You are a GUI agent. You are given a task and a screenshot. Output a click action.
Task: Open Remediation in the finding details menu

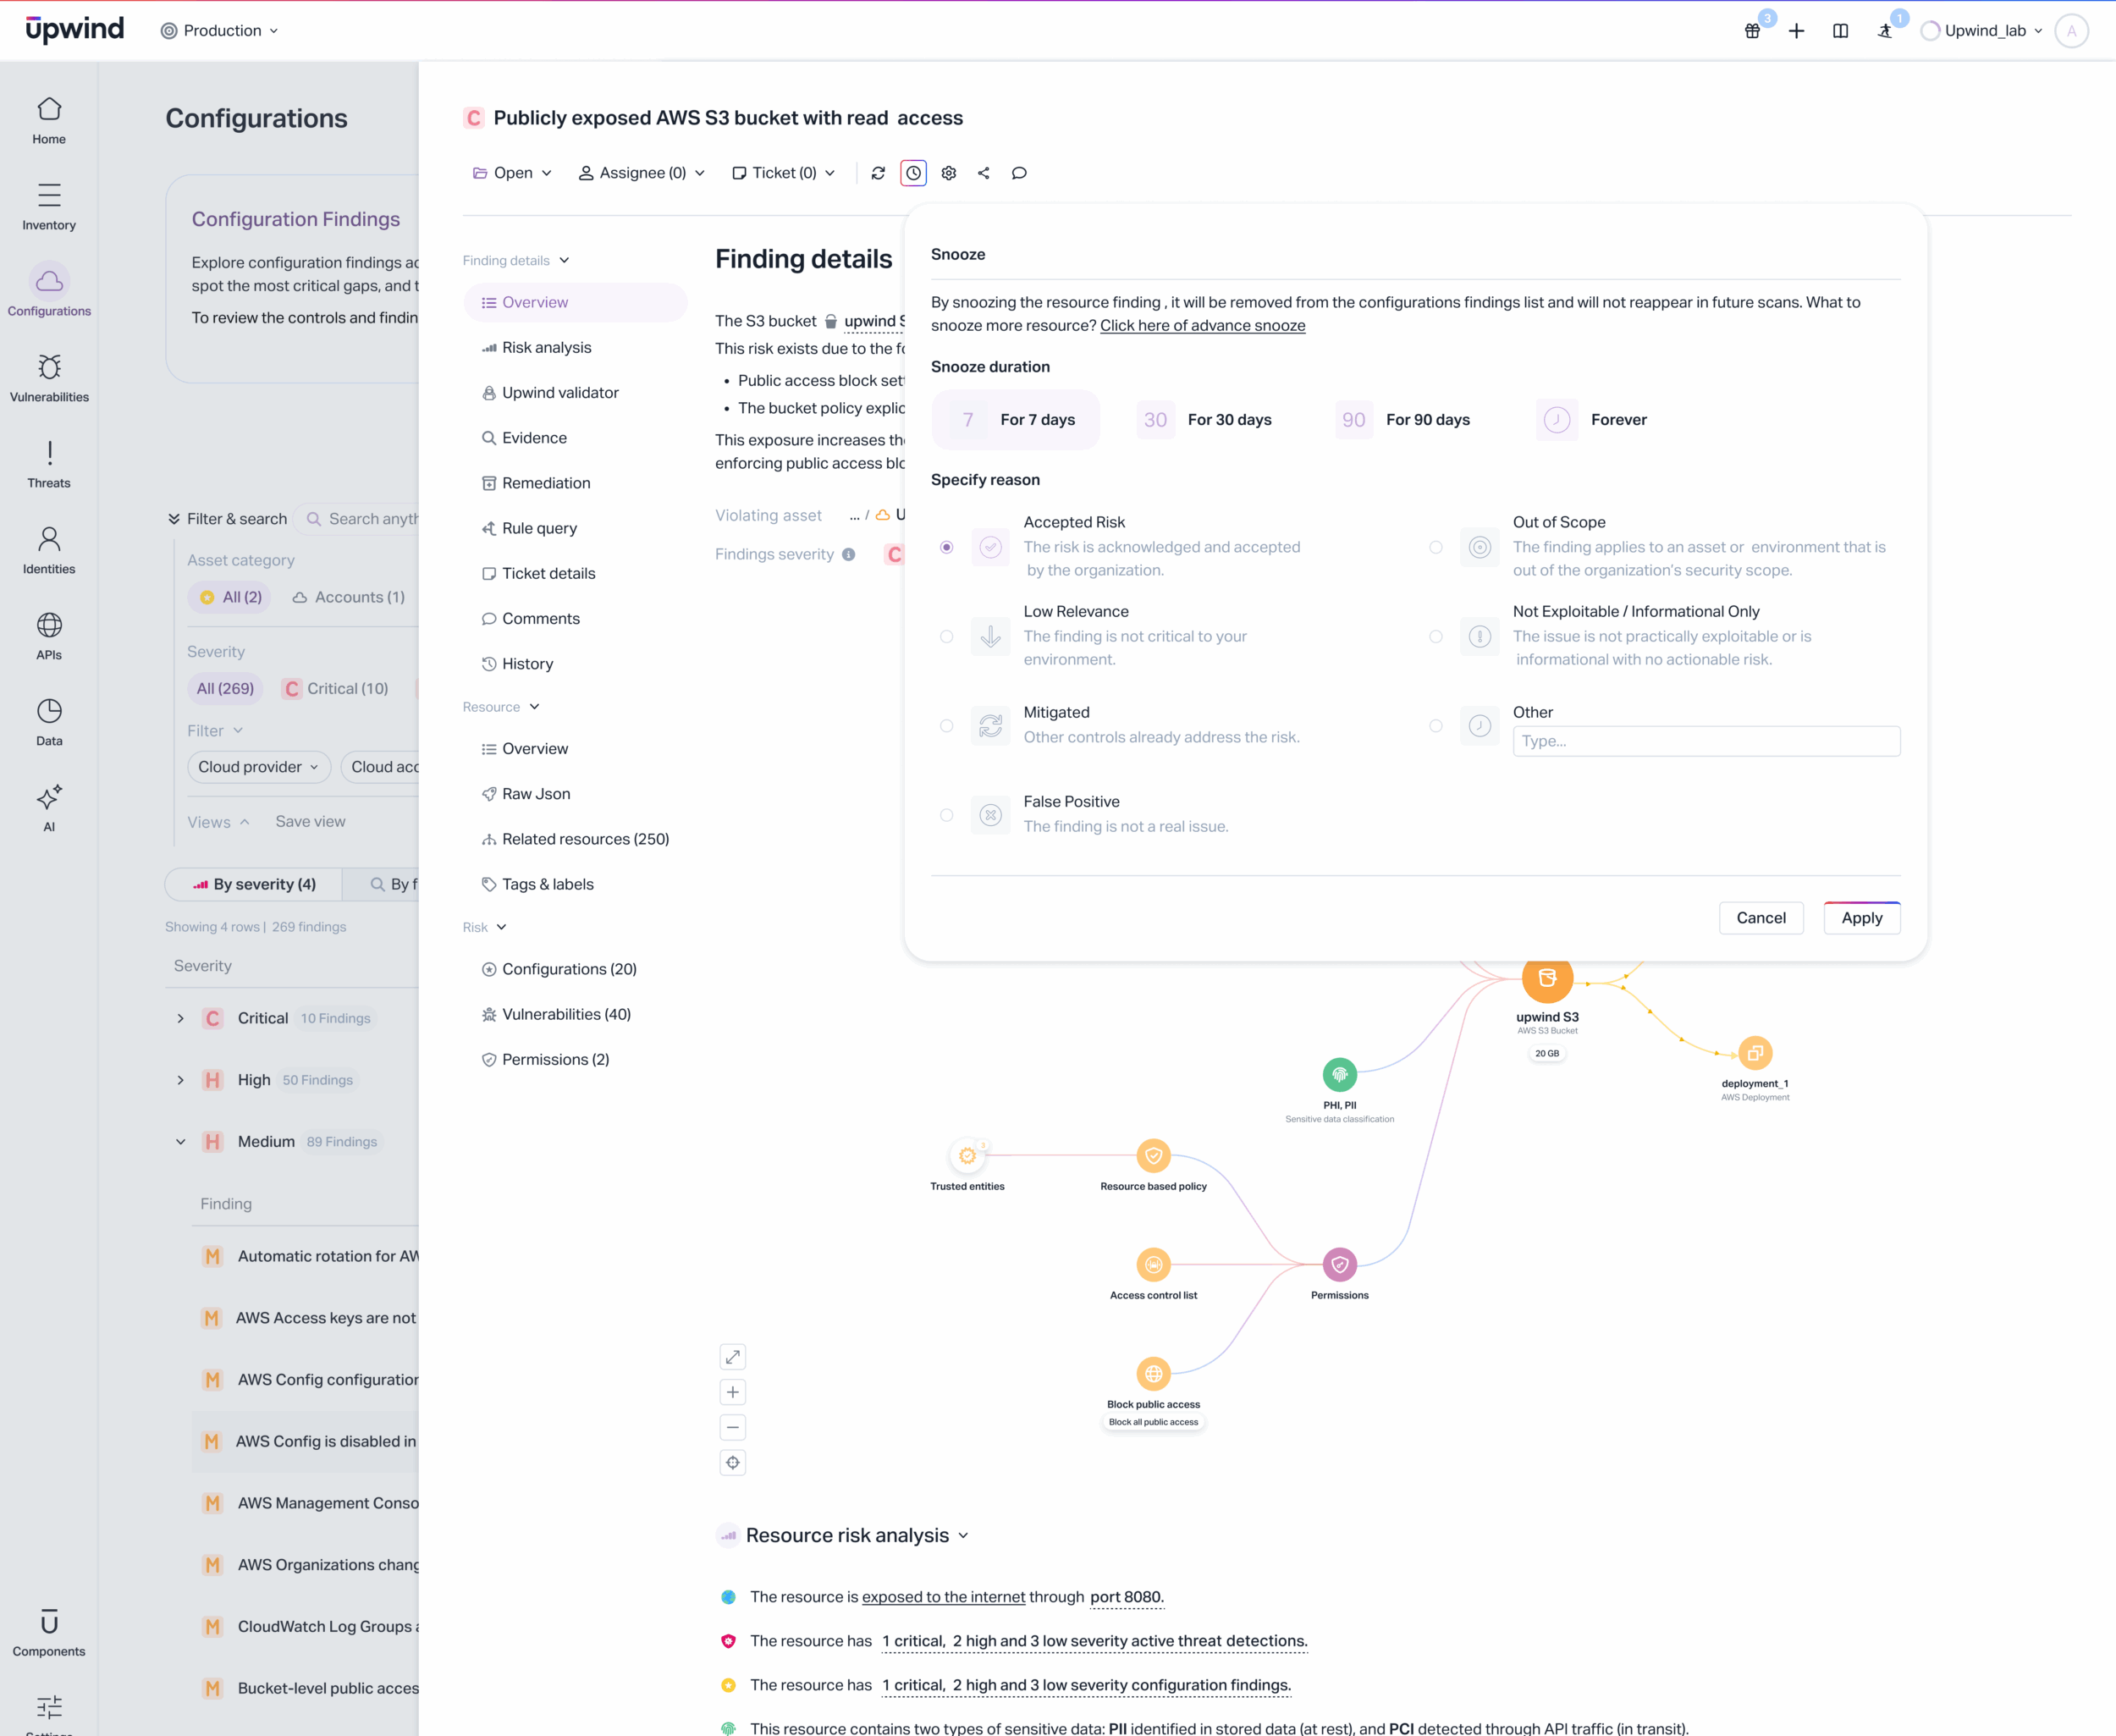pyautogui.click(x=546, y=483)
